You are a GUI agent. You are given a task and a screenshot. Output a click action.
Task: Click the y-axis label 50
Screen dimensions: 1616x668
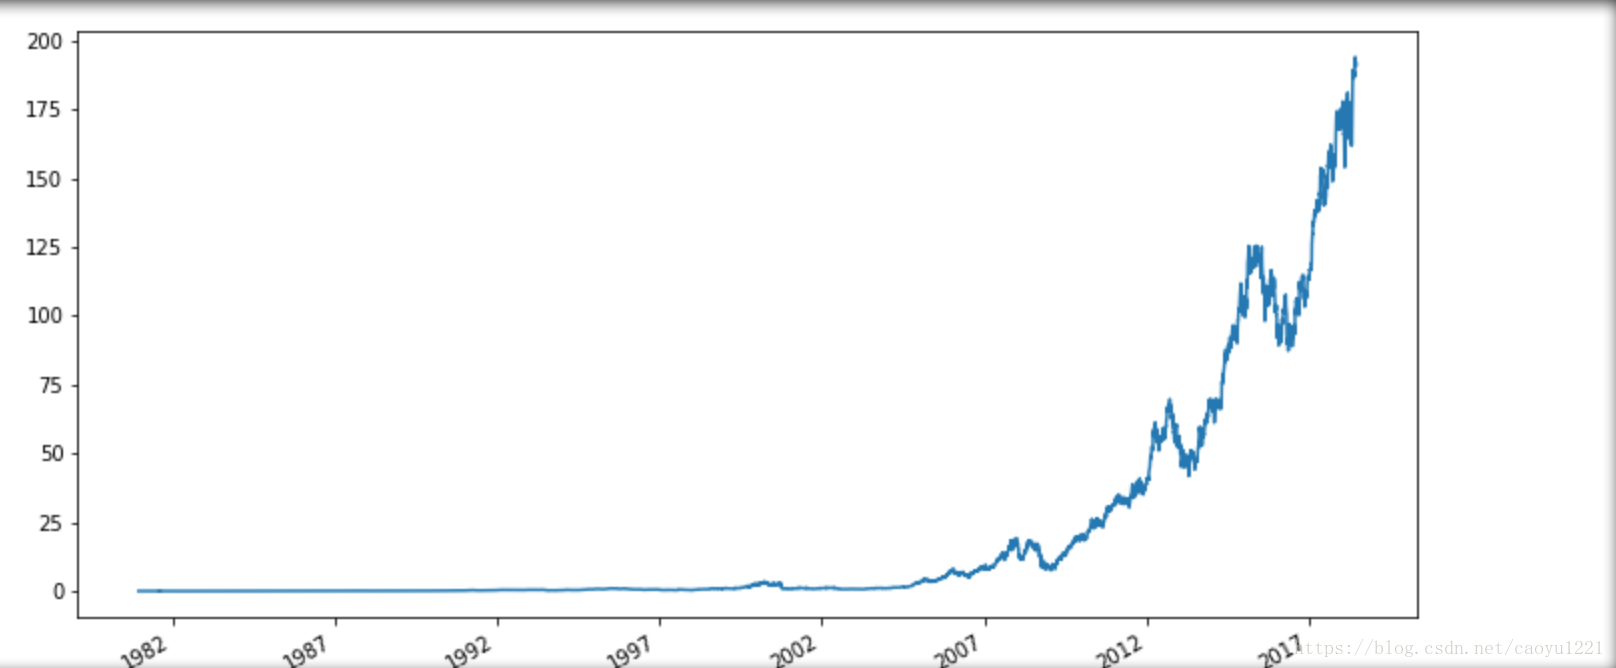51,454
